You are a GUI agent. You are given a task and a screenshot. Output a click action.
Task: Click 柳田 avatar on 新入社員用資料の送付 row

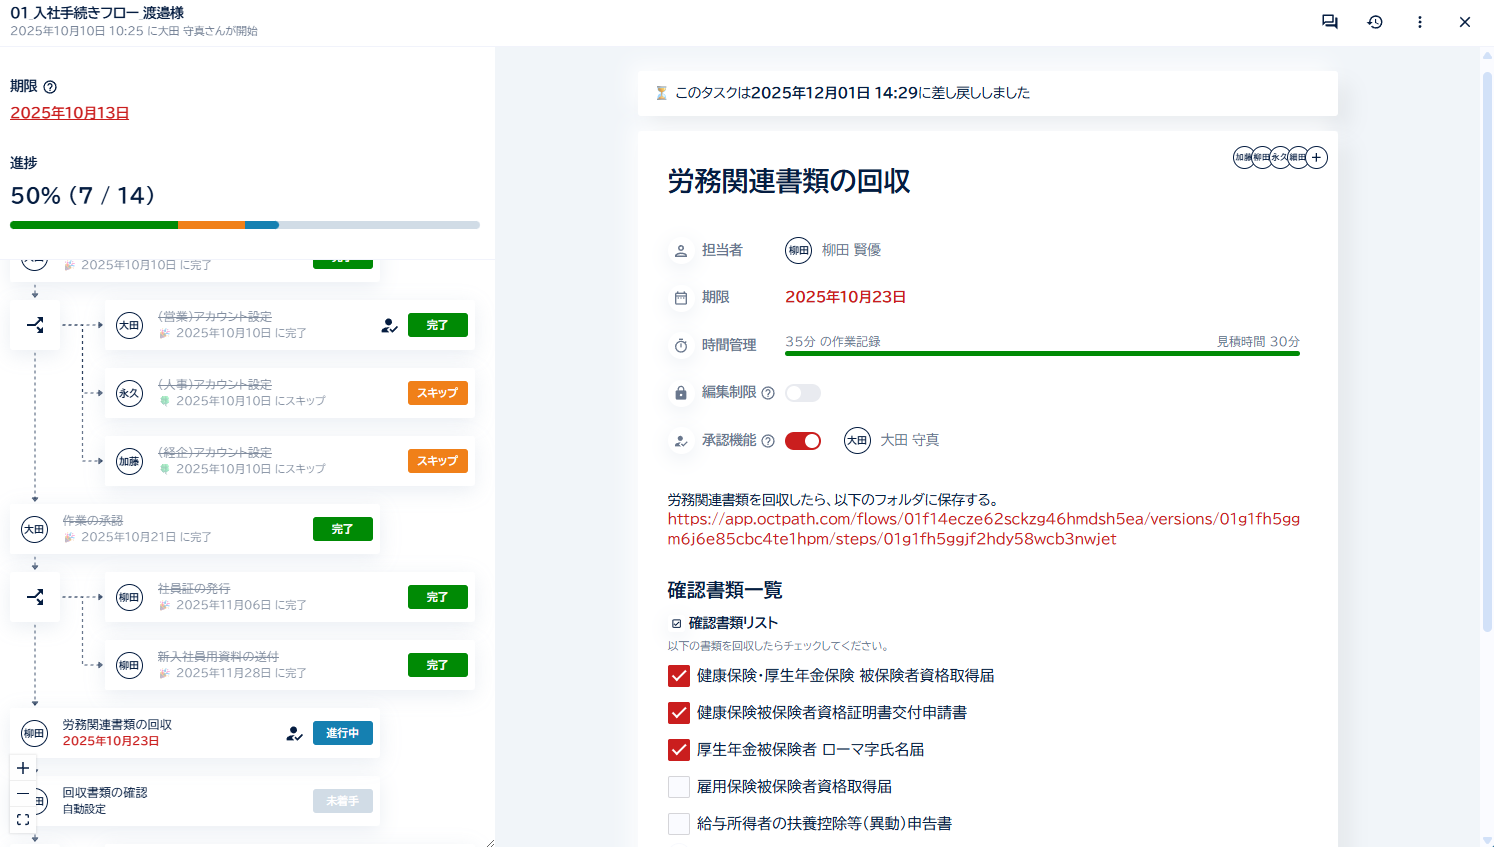click(x=130, y=665)
